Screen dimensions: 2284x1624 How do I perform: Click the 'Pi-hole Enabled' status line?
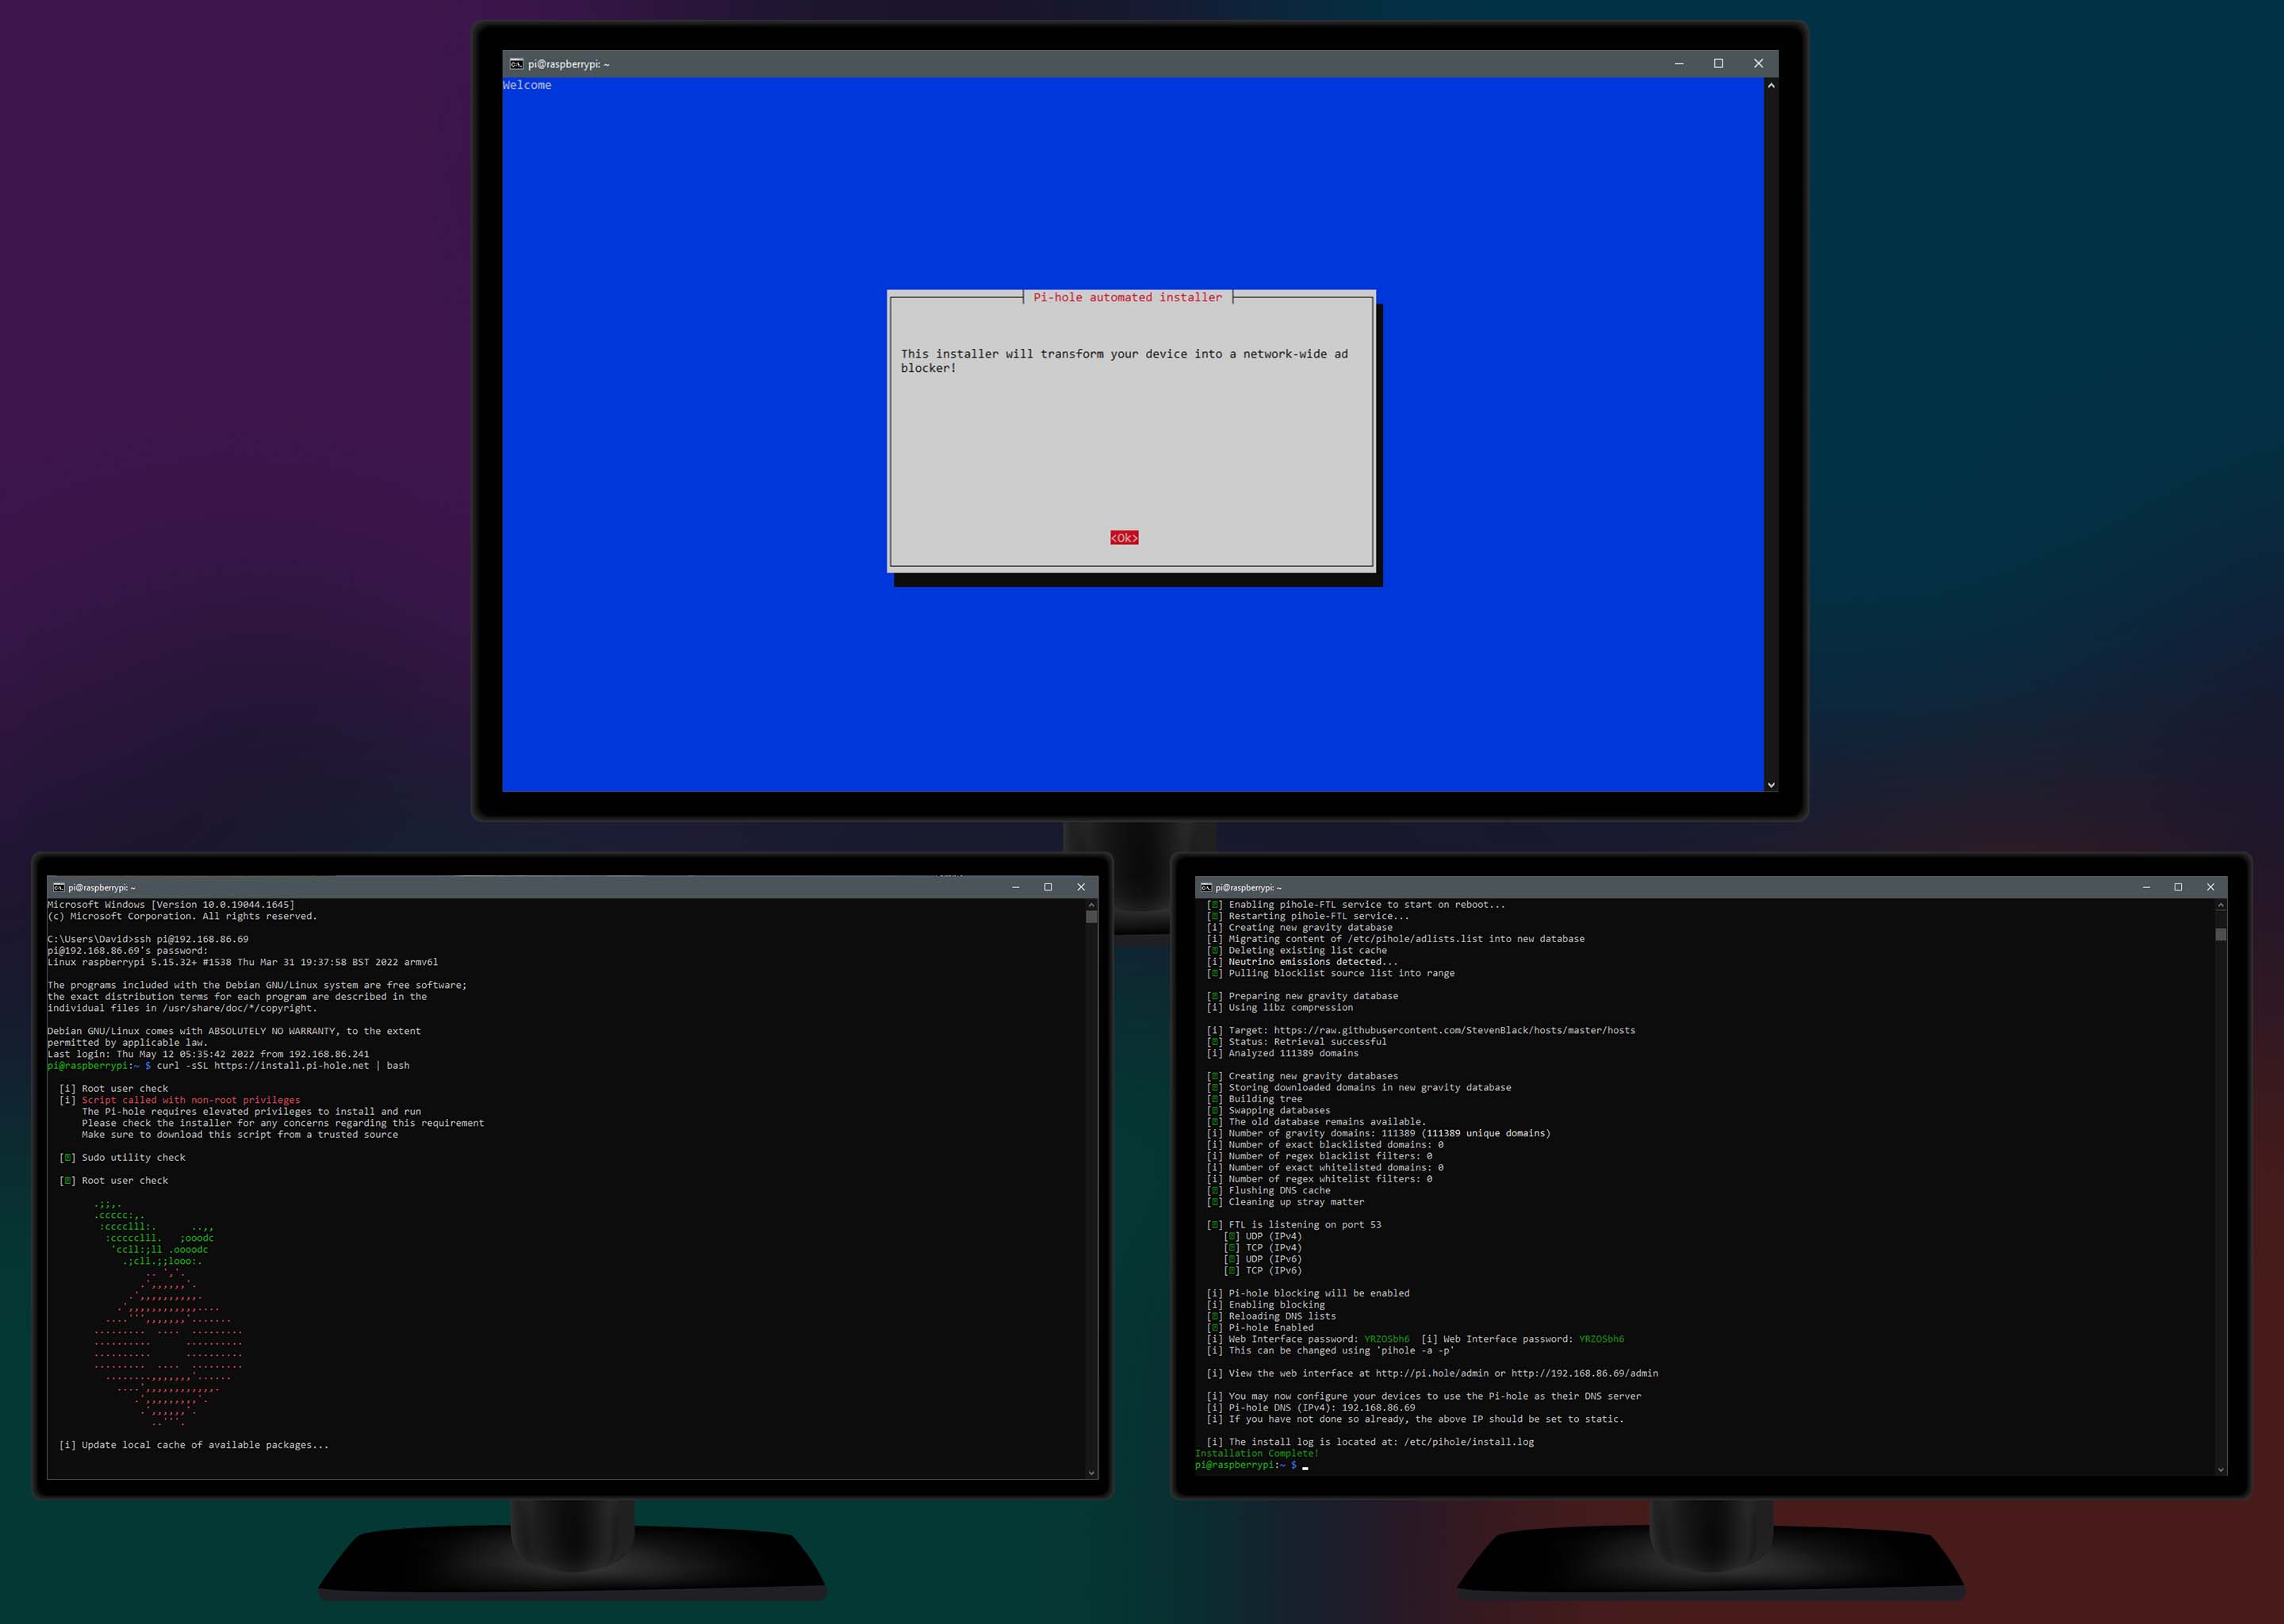(1260, 1328)
